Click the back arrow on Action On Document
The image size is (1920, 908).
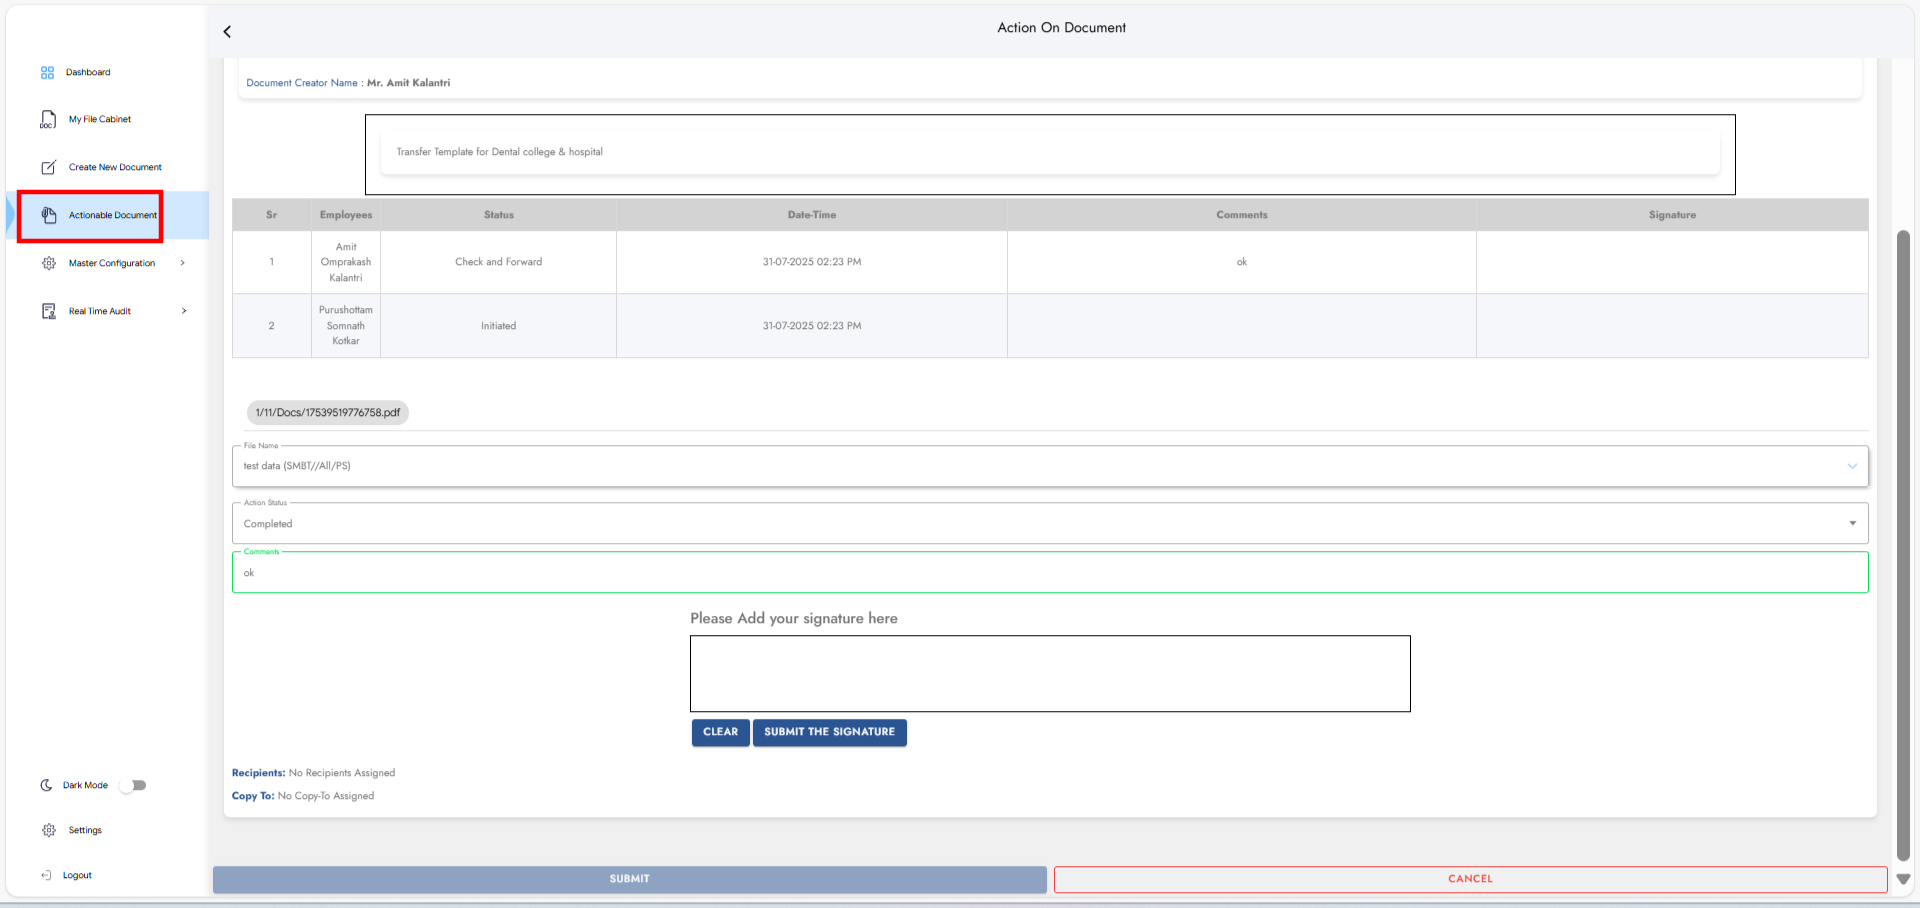[227, 31]
